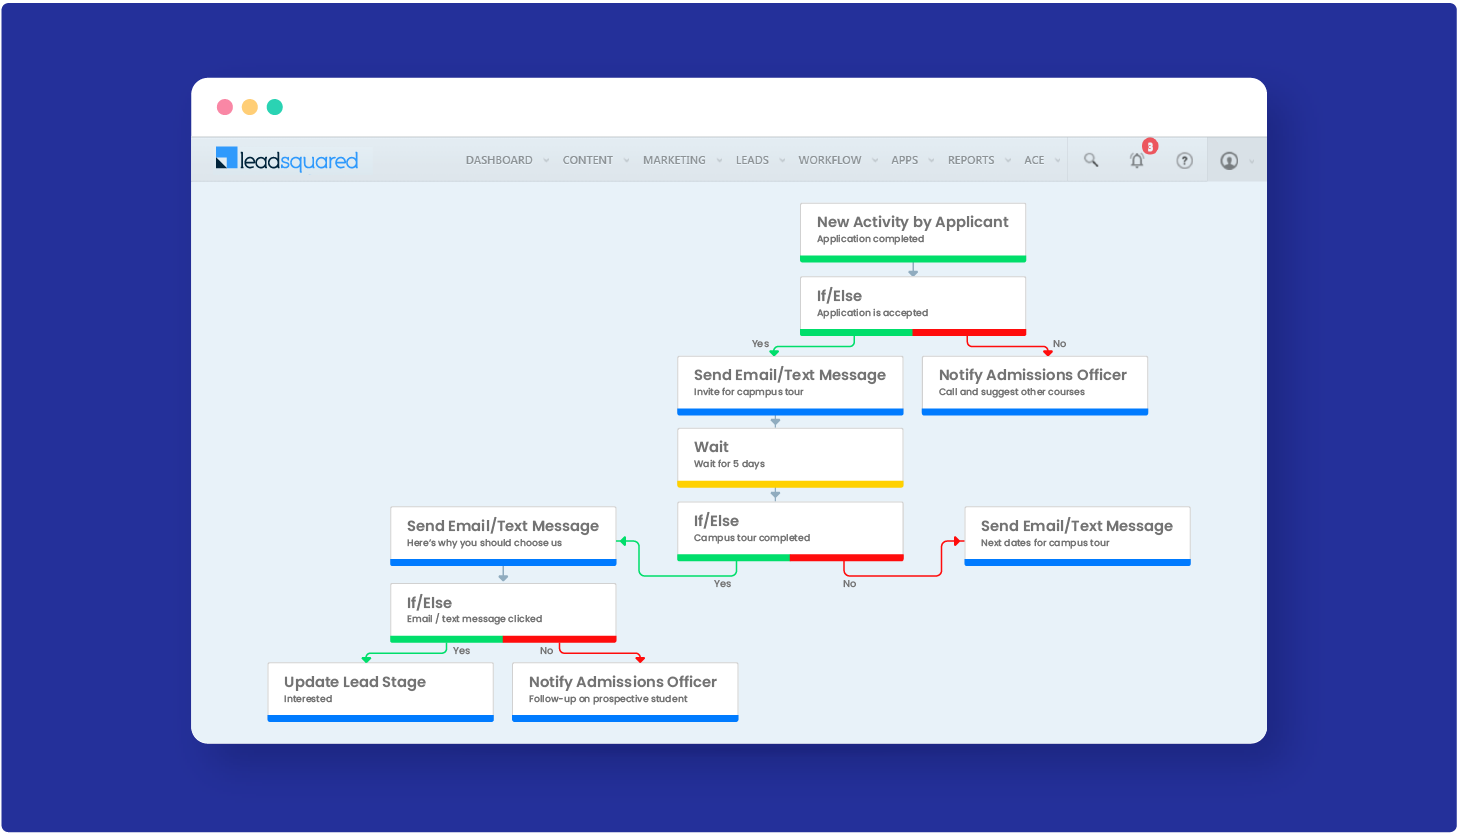Open the MARKETING dropdown chevron

718,160
